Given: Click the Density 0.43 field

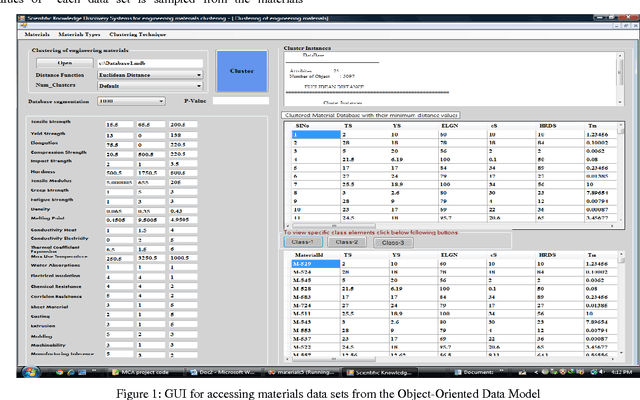Looking at the screenshot, I should (183, 211).
